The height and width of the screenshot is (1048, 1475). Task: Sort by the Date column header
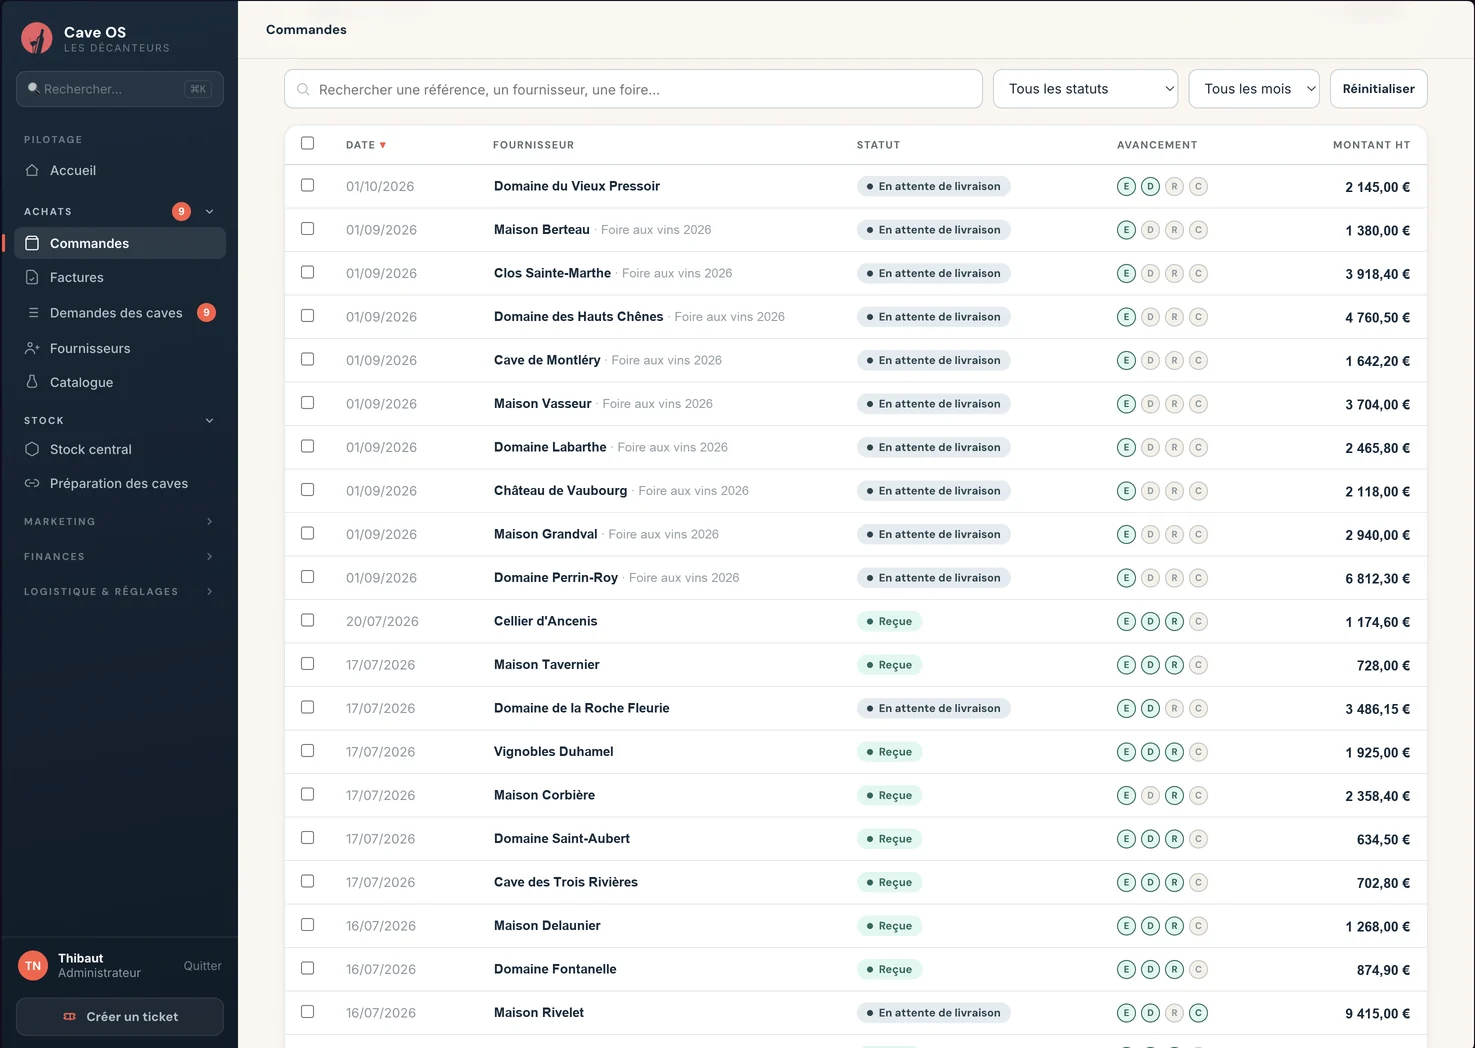366,145
